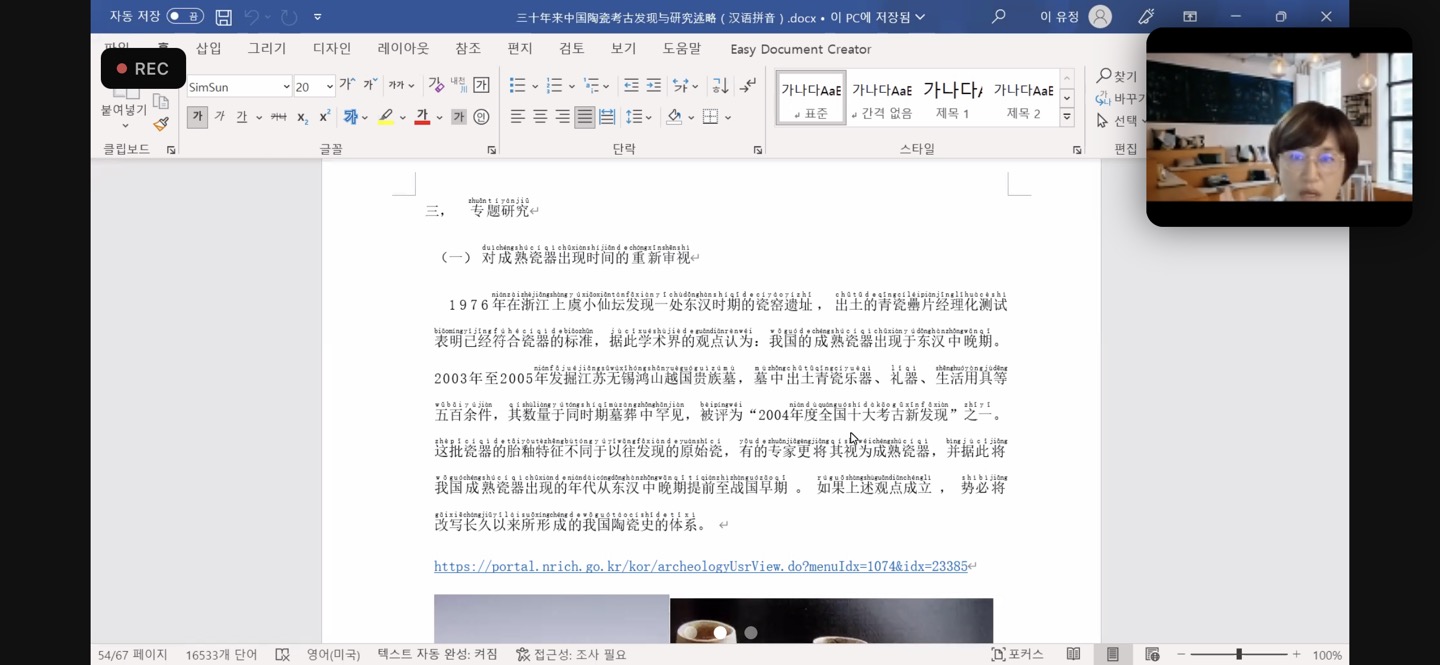The image size is (1440, 665).
Task: Center align the paragraph
Action: pos(540,117)
